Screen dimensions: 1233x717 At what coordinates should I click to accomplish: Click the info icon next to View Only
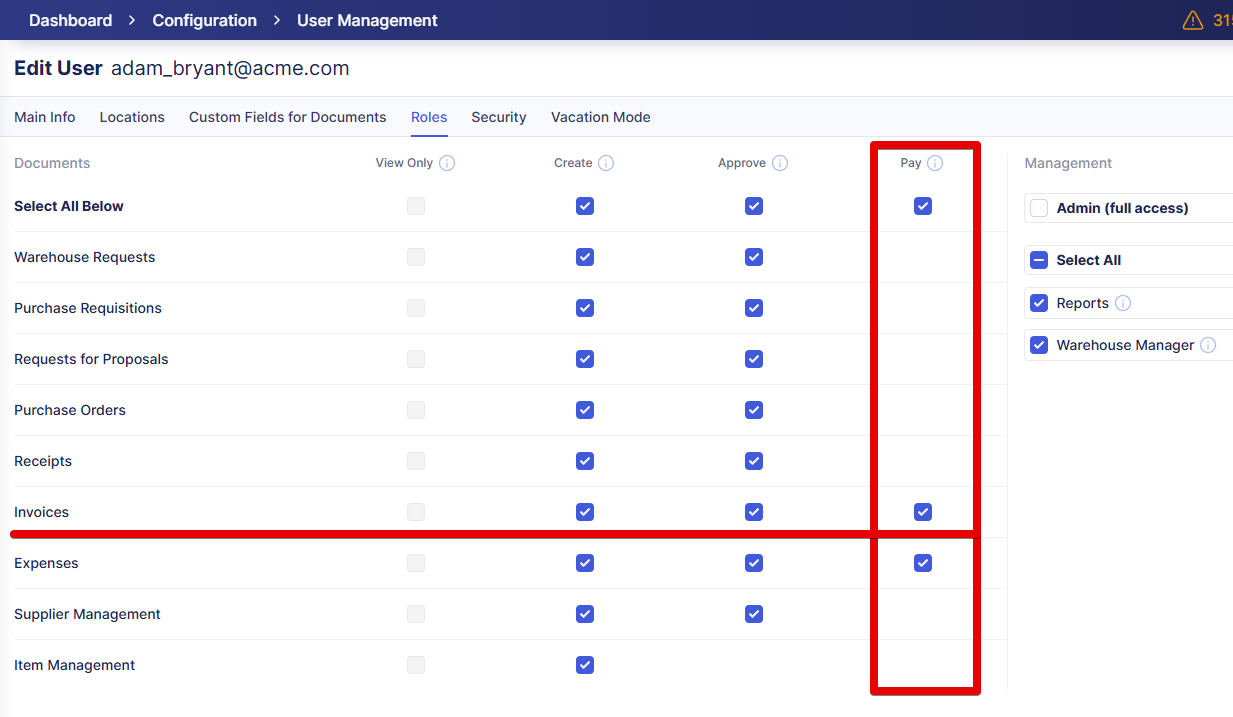pos(447,163)
